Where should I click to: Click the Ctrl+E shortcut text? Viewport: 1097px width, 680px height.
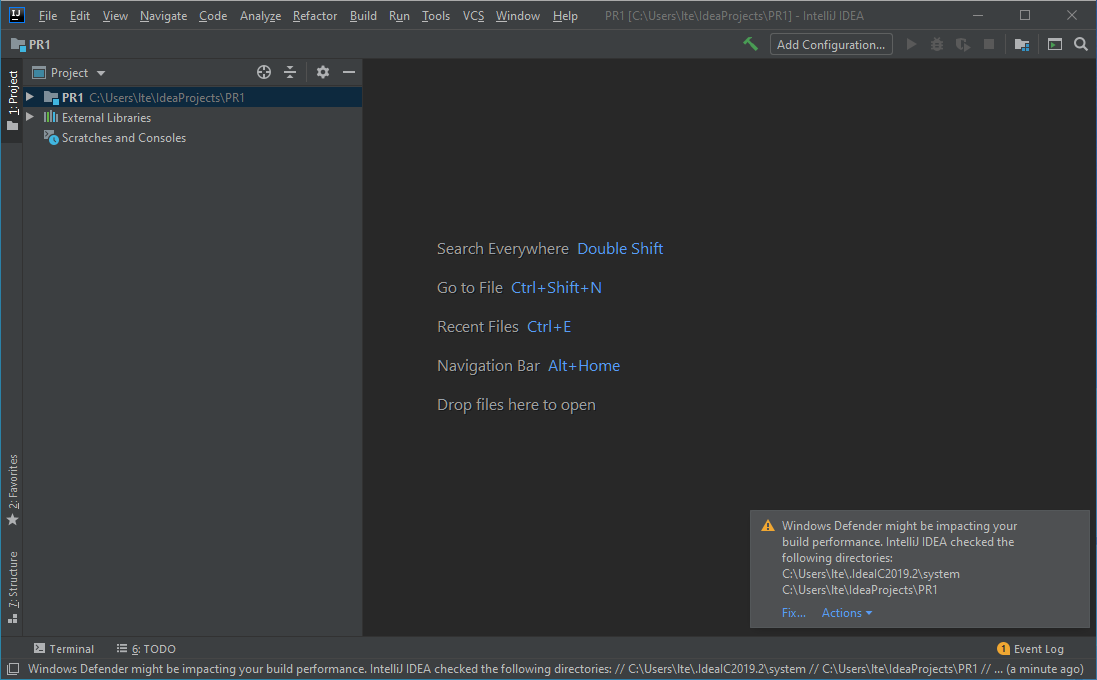click(x=549, y=327)
